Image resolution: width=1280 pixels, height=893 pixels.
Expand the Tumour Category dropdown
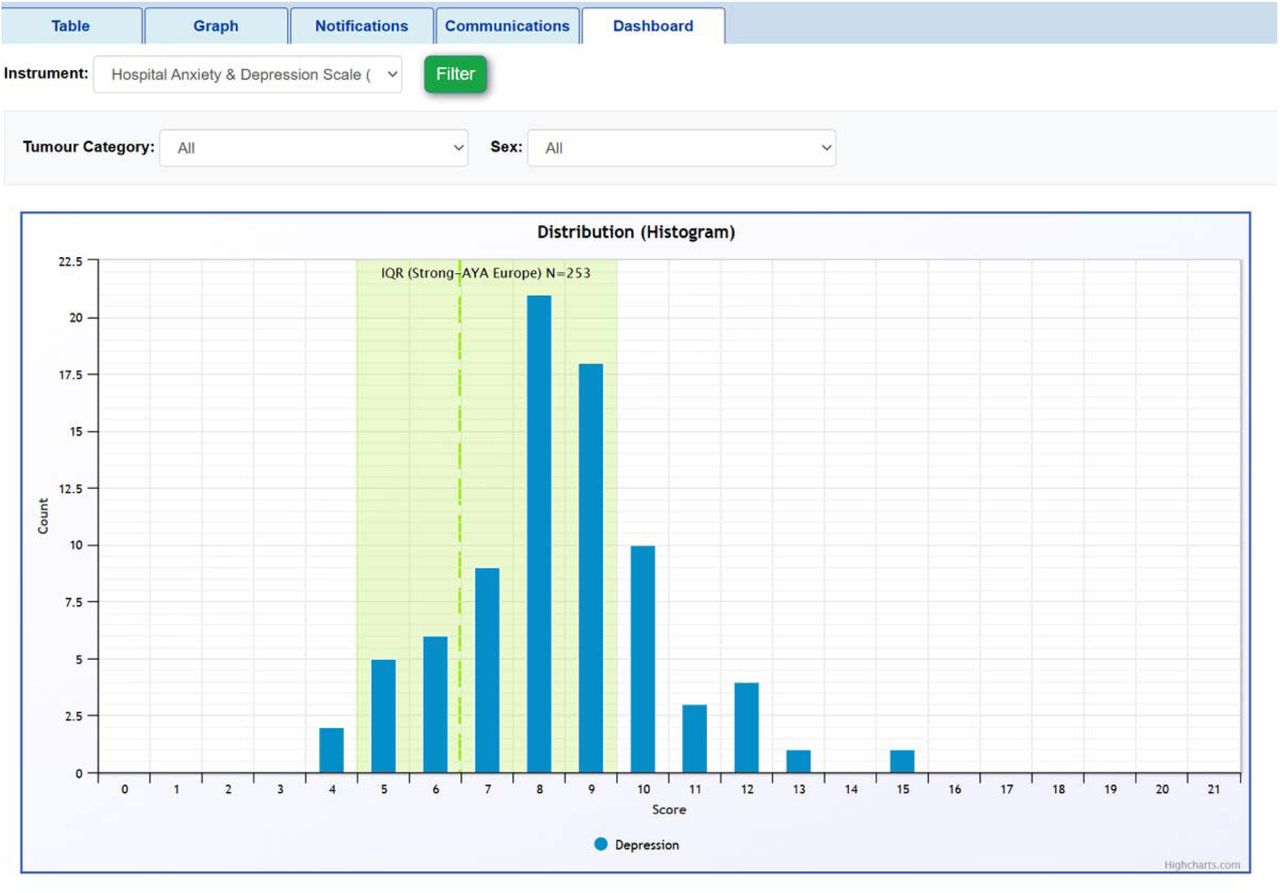coord(314,147)
